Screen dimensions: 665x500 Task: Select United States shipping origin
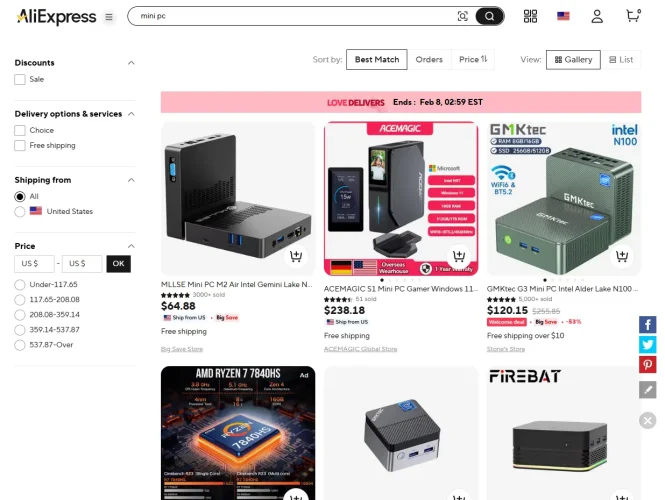tap(20, 212)
